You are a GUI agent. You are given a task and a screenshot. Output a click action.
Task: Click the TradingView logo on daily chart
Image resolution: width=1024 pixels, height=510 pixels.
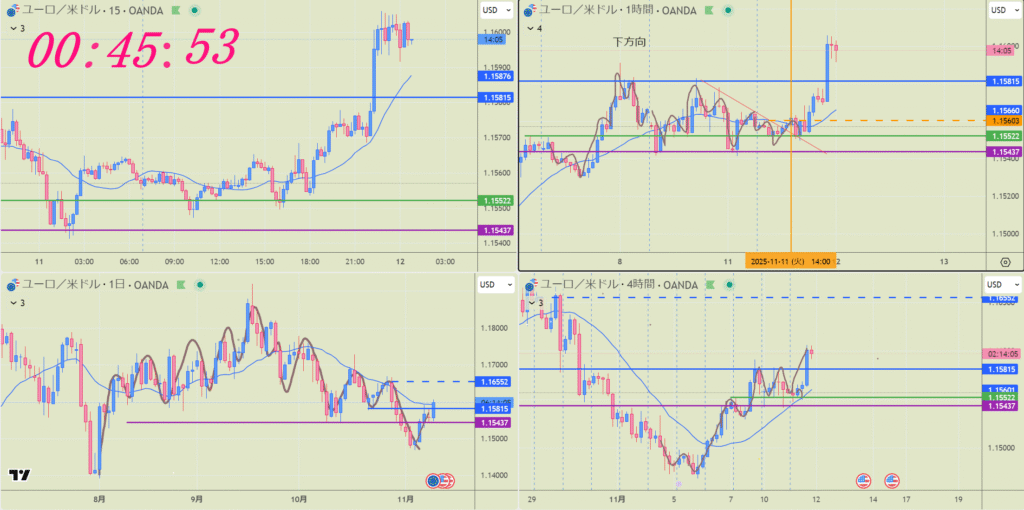[19, 475]
